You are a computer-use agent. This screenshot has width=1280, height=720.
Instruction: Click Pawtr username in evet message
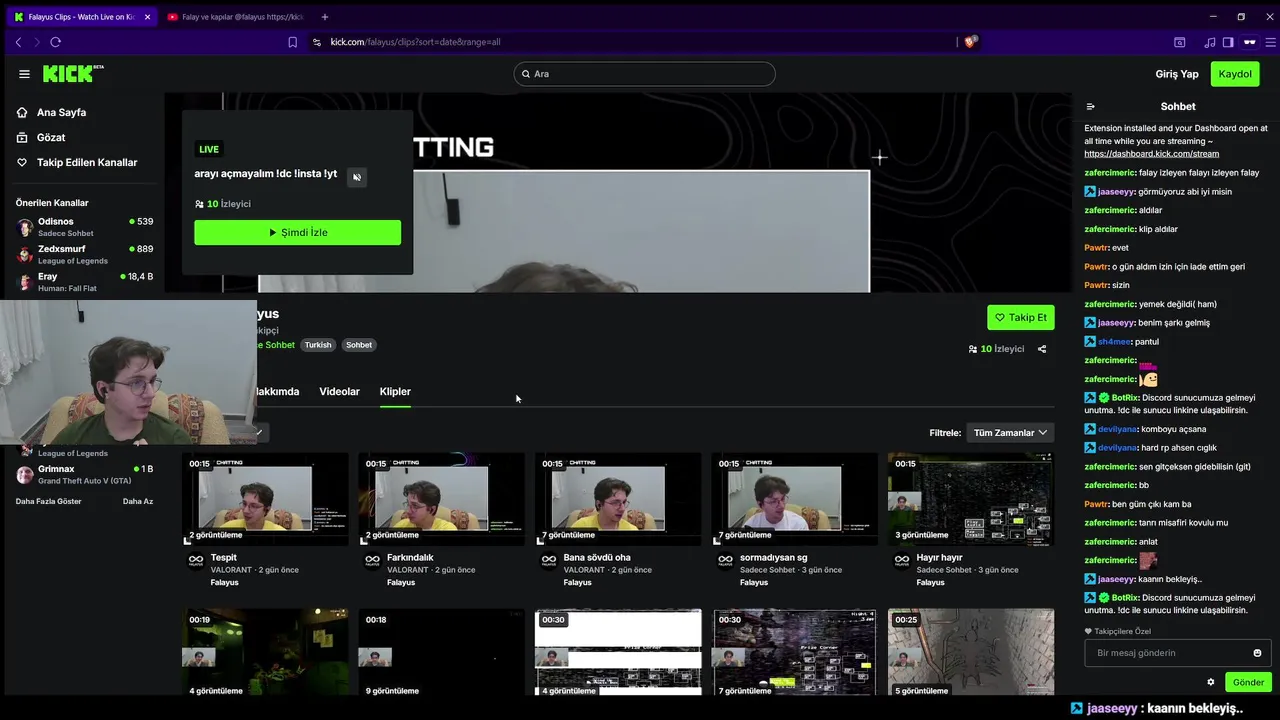pyautogui.click(x=1096, y=248)
